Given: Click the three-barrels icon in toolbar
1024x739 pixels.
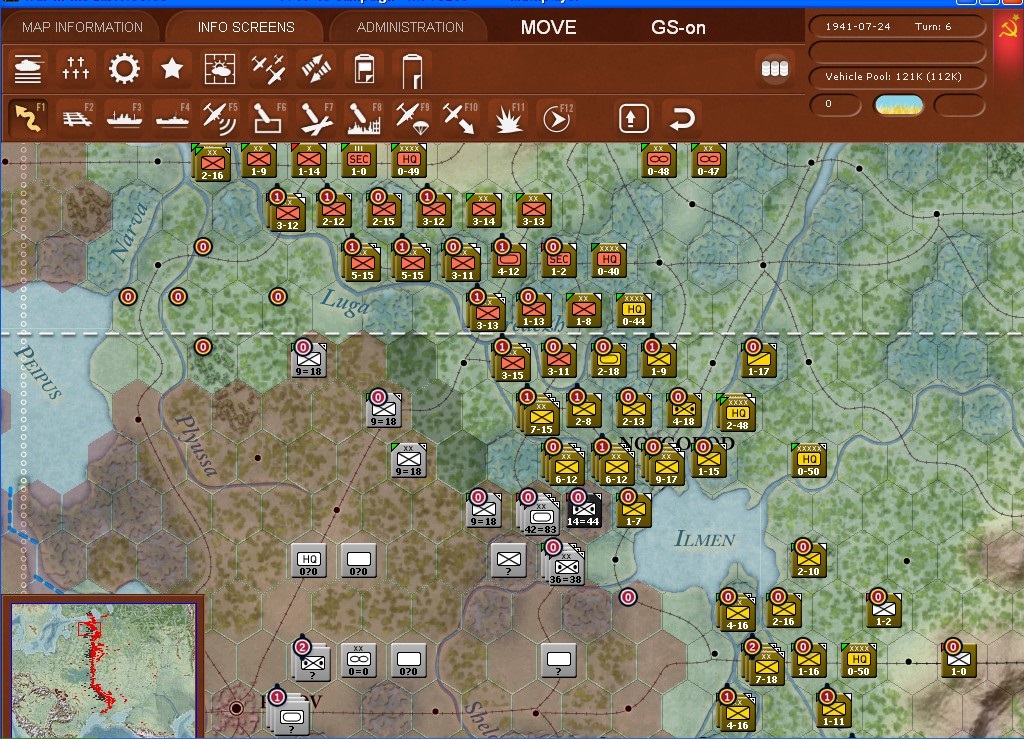Looking at the screenshot, I should (x=775, y=69).
